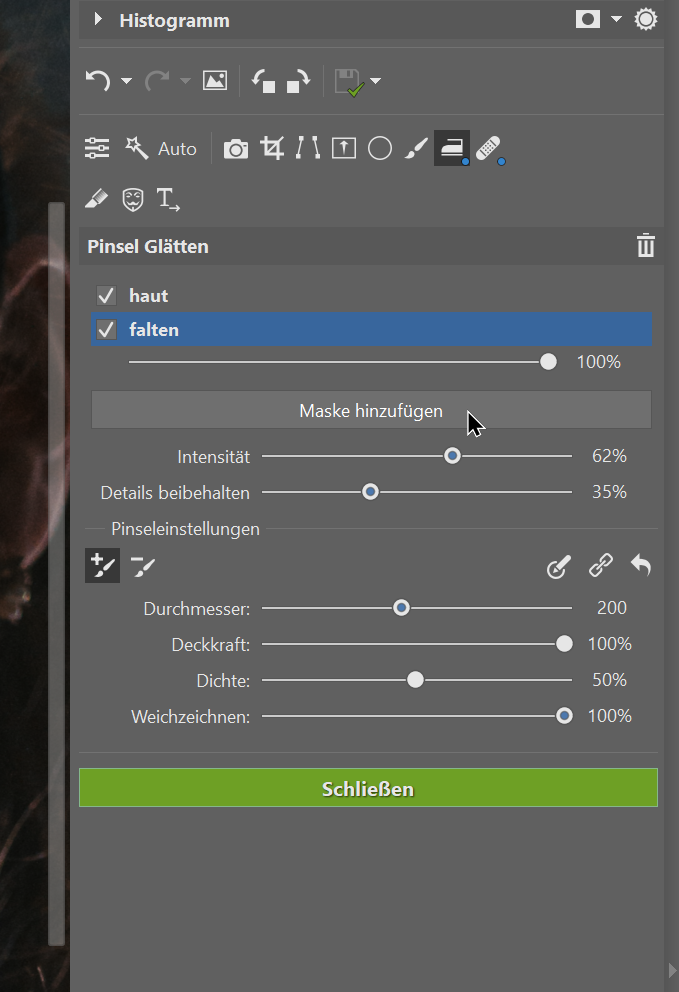The image size is (679, 992).
Task: Select the gradient filter tool
Action: click(x=344, y=149)
